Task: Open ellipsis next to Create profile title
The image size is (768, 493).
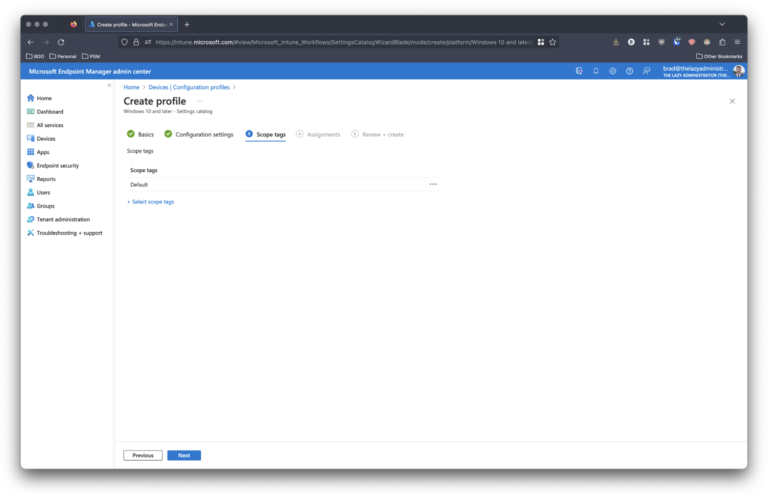Action: pyautogui.click(x=199, y=101)
